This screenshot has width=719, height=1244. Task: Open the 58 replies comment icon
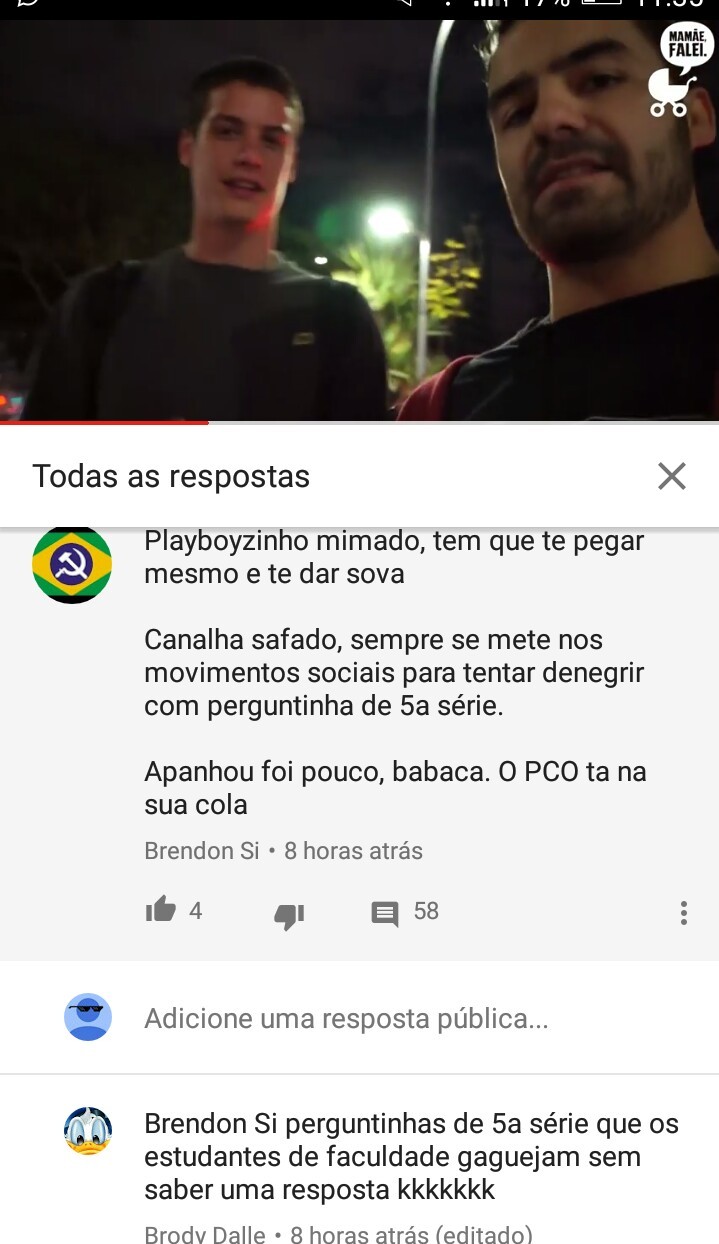pyautogui.click(x=385, y=914)
